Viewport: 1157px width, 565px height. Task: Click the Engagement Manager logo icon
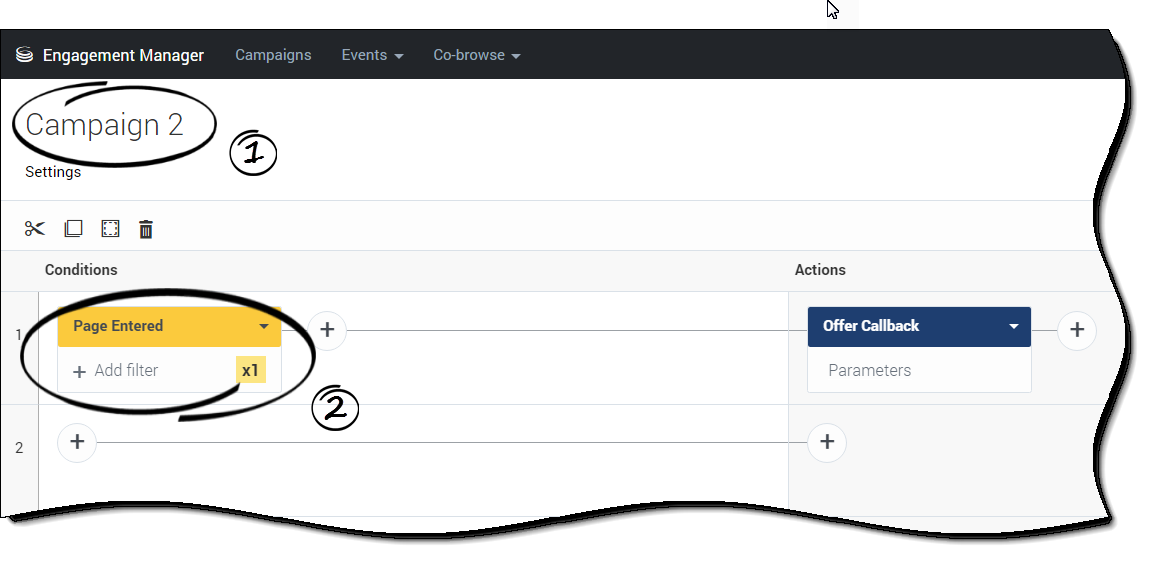pyautogui.click(x=25, y=55)
